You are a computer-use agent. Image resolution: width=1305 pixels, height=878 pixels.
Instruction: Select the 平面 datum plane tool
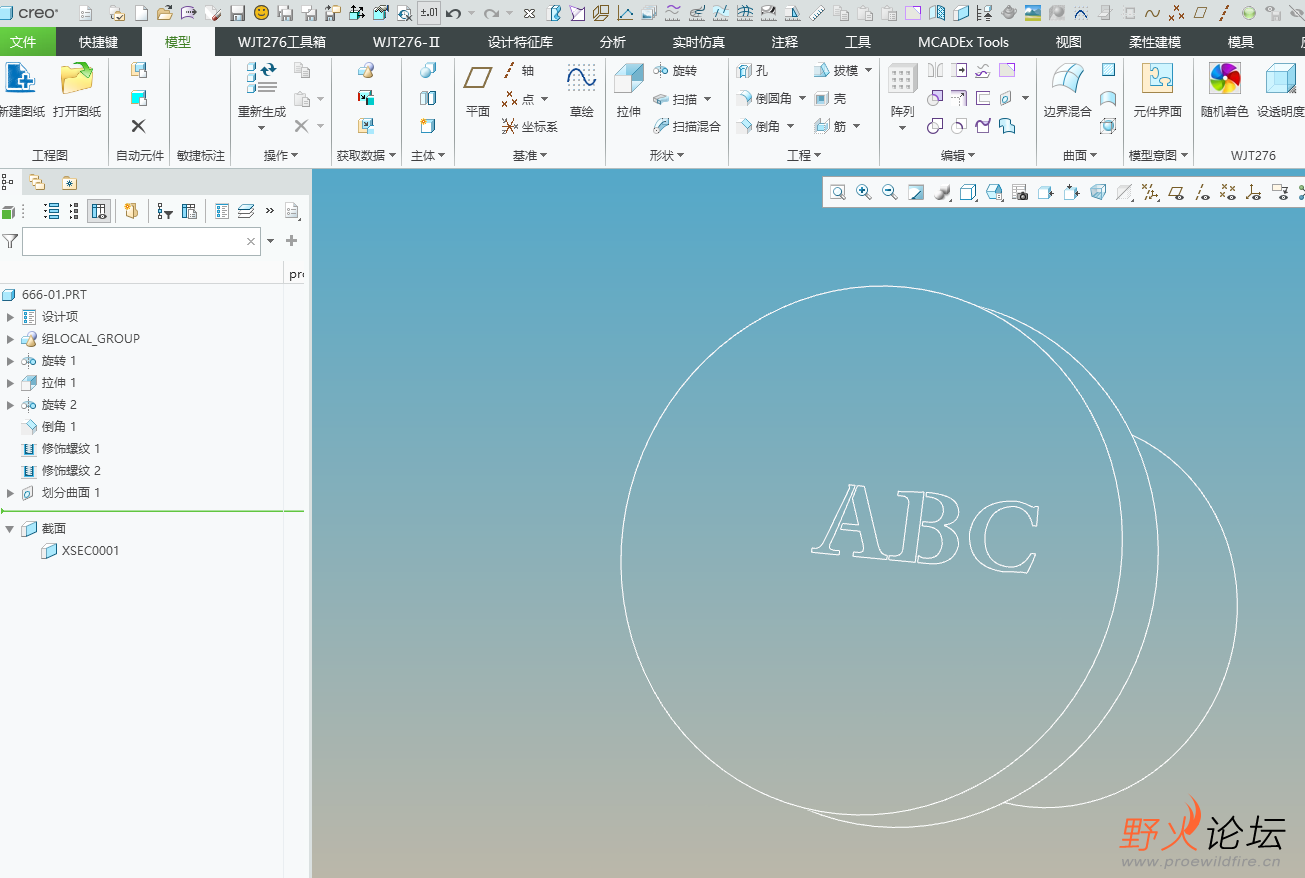pyautogui.click(x=478, y=90)
